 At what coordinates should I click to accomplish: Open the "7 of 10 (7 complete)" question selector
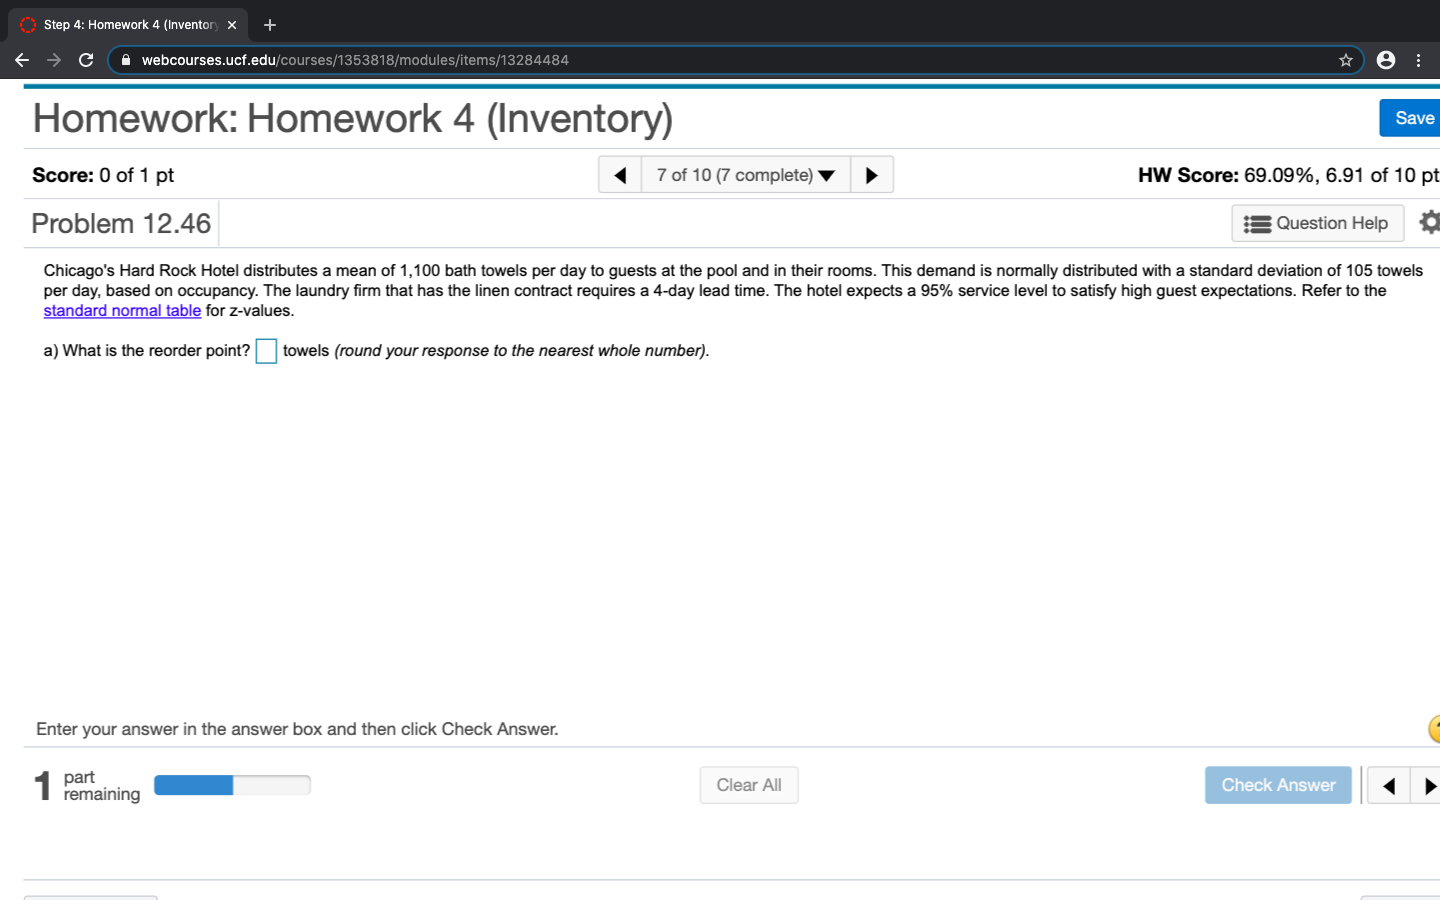[x=745, y=174]
